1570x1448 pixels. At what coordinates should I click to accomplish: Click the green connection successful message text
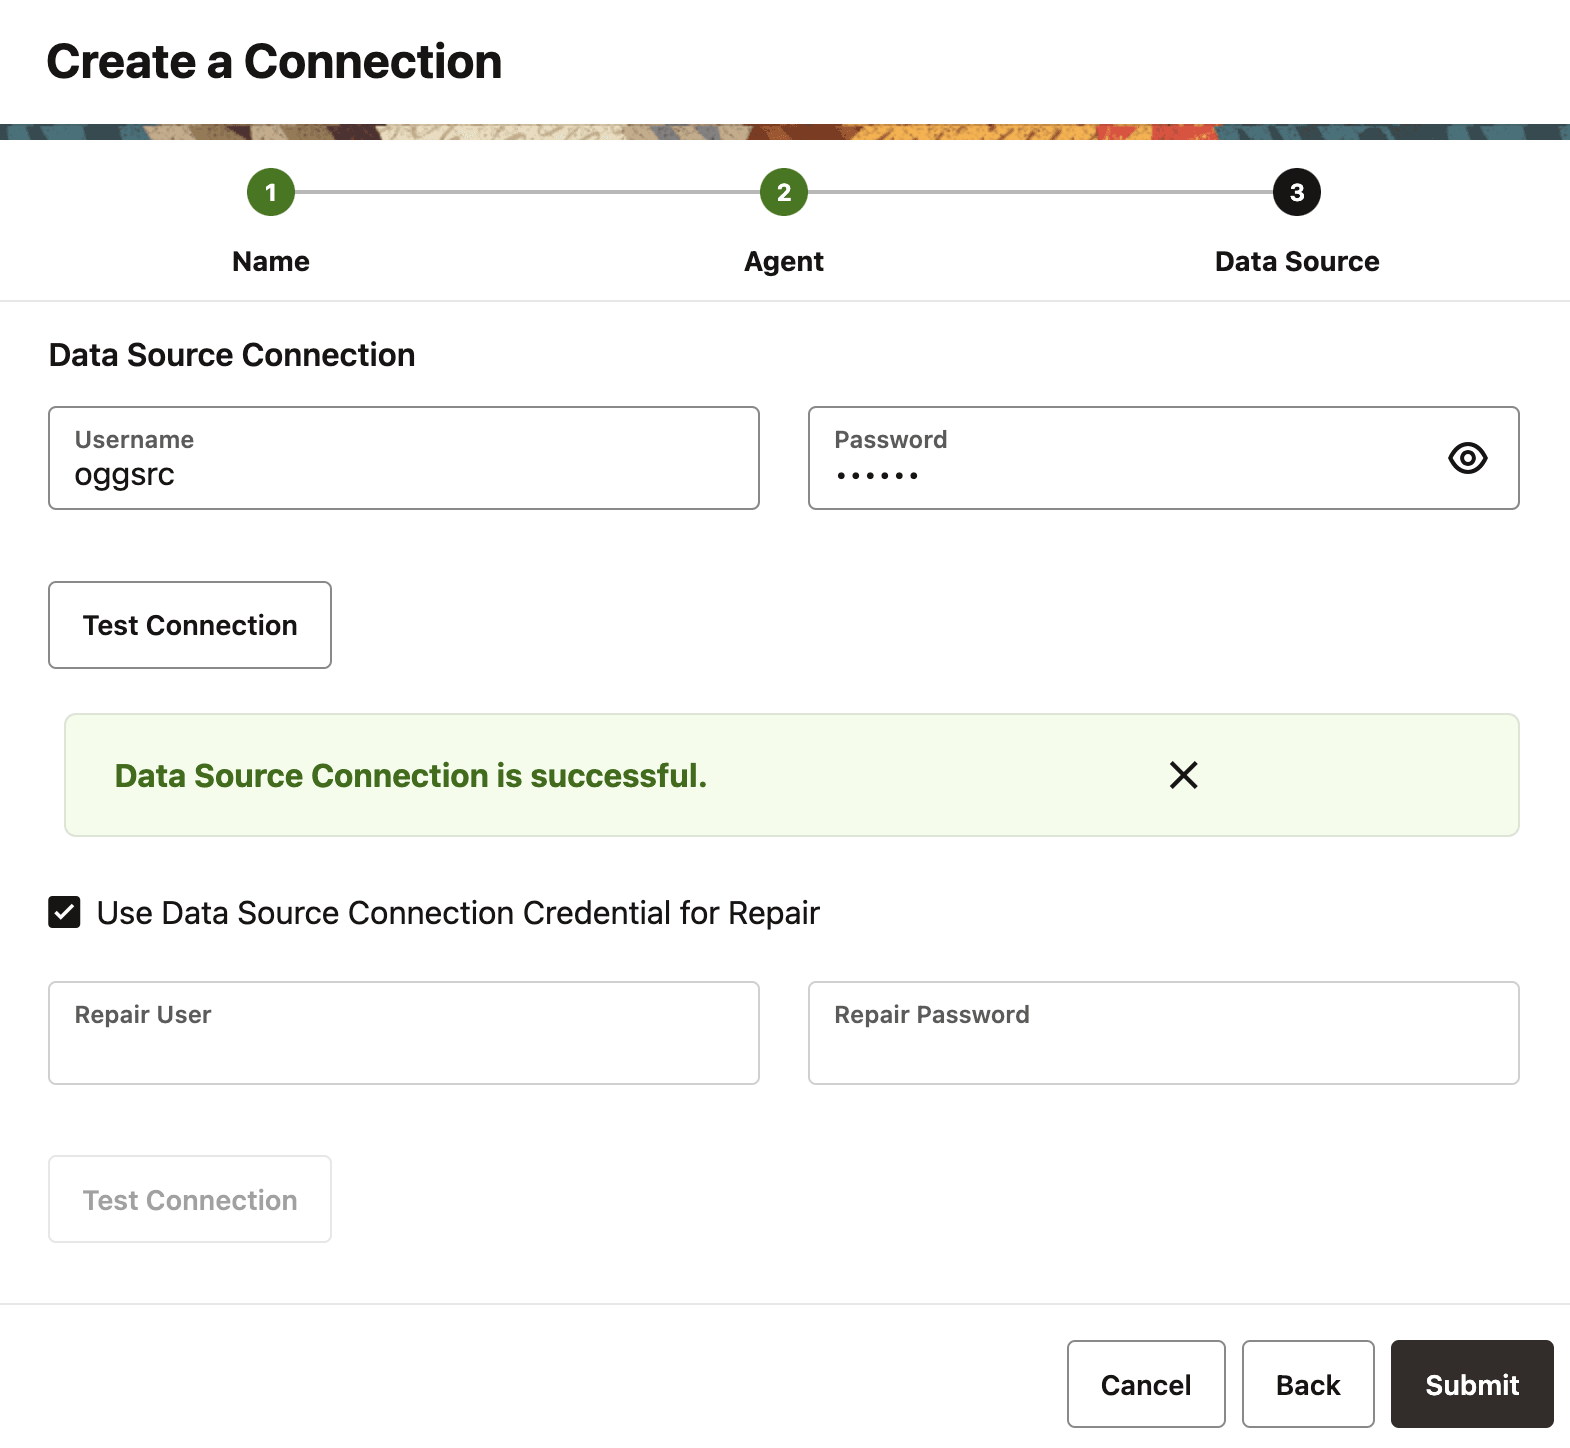point(411,776)
